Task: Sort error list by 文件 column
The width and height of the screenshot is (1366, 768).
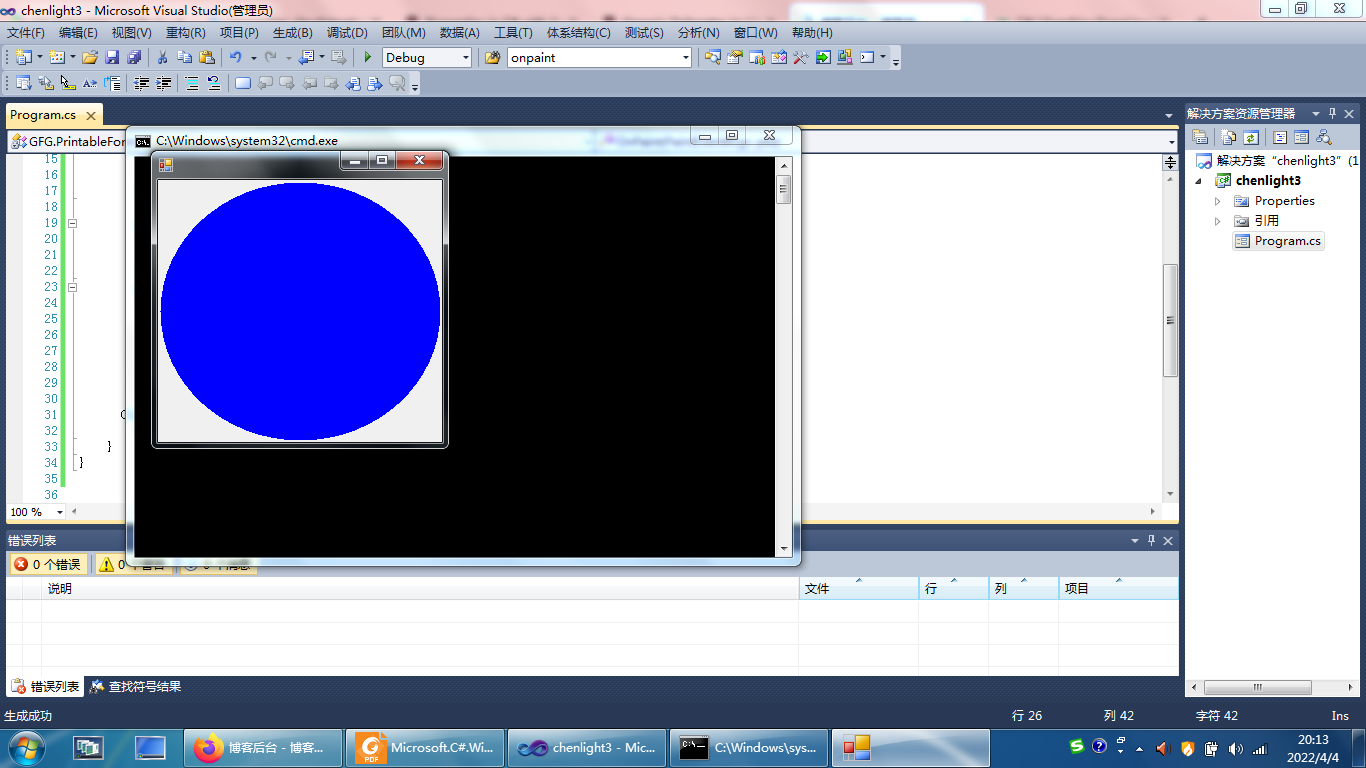Action: (859, 589)
